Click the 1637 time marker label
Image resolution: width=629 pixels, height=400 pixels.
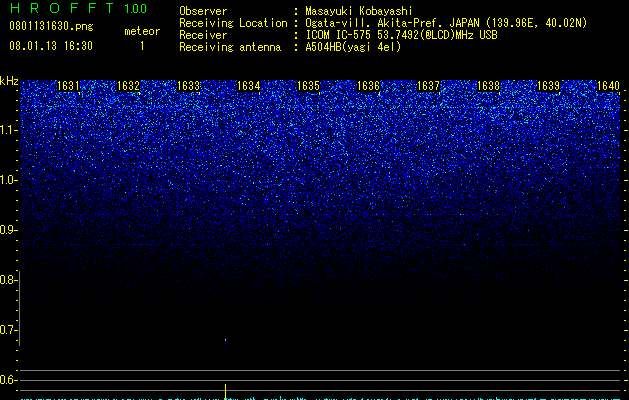click(428, 86)
